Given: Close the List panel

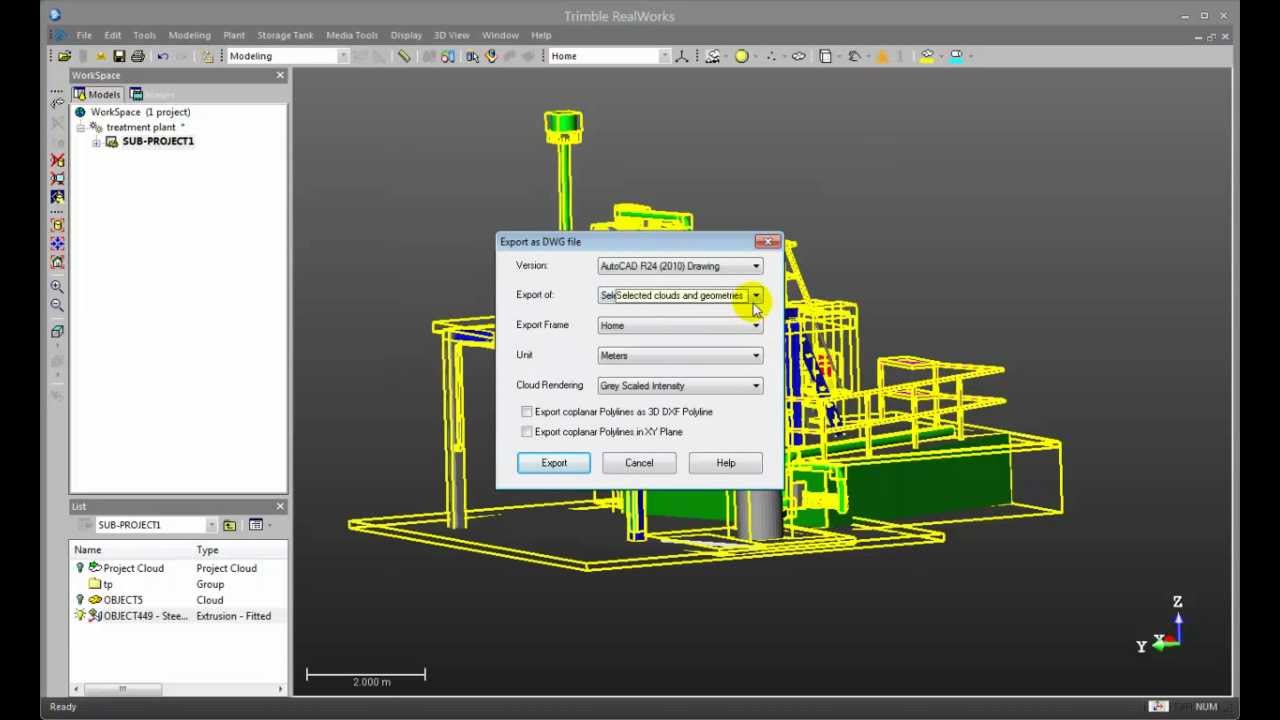Looking at the screenshot, I should pyautogui.click(x=280, y=506).
